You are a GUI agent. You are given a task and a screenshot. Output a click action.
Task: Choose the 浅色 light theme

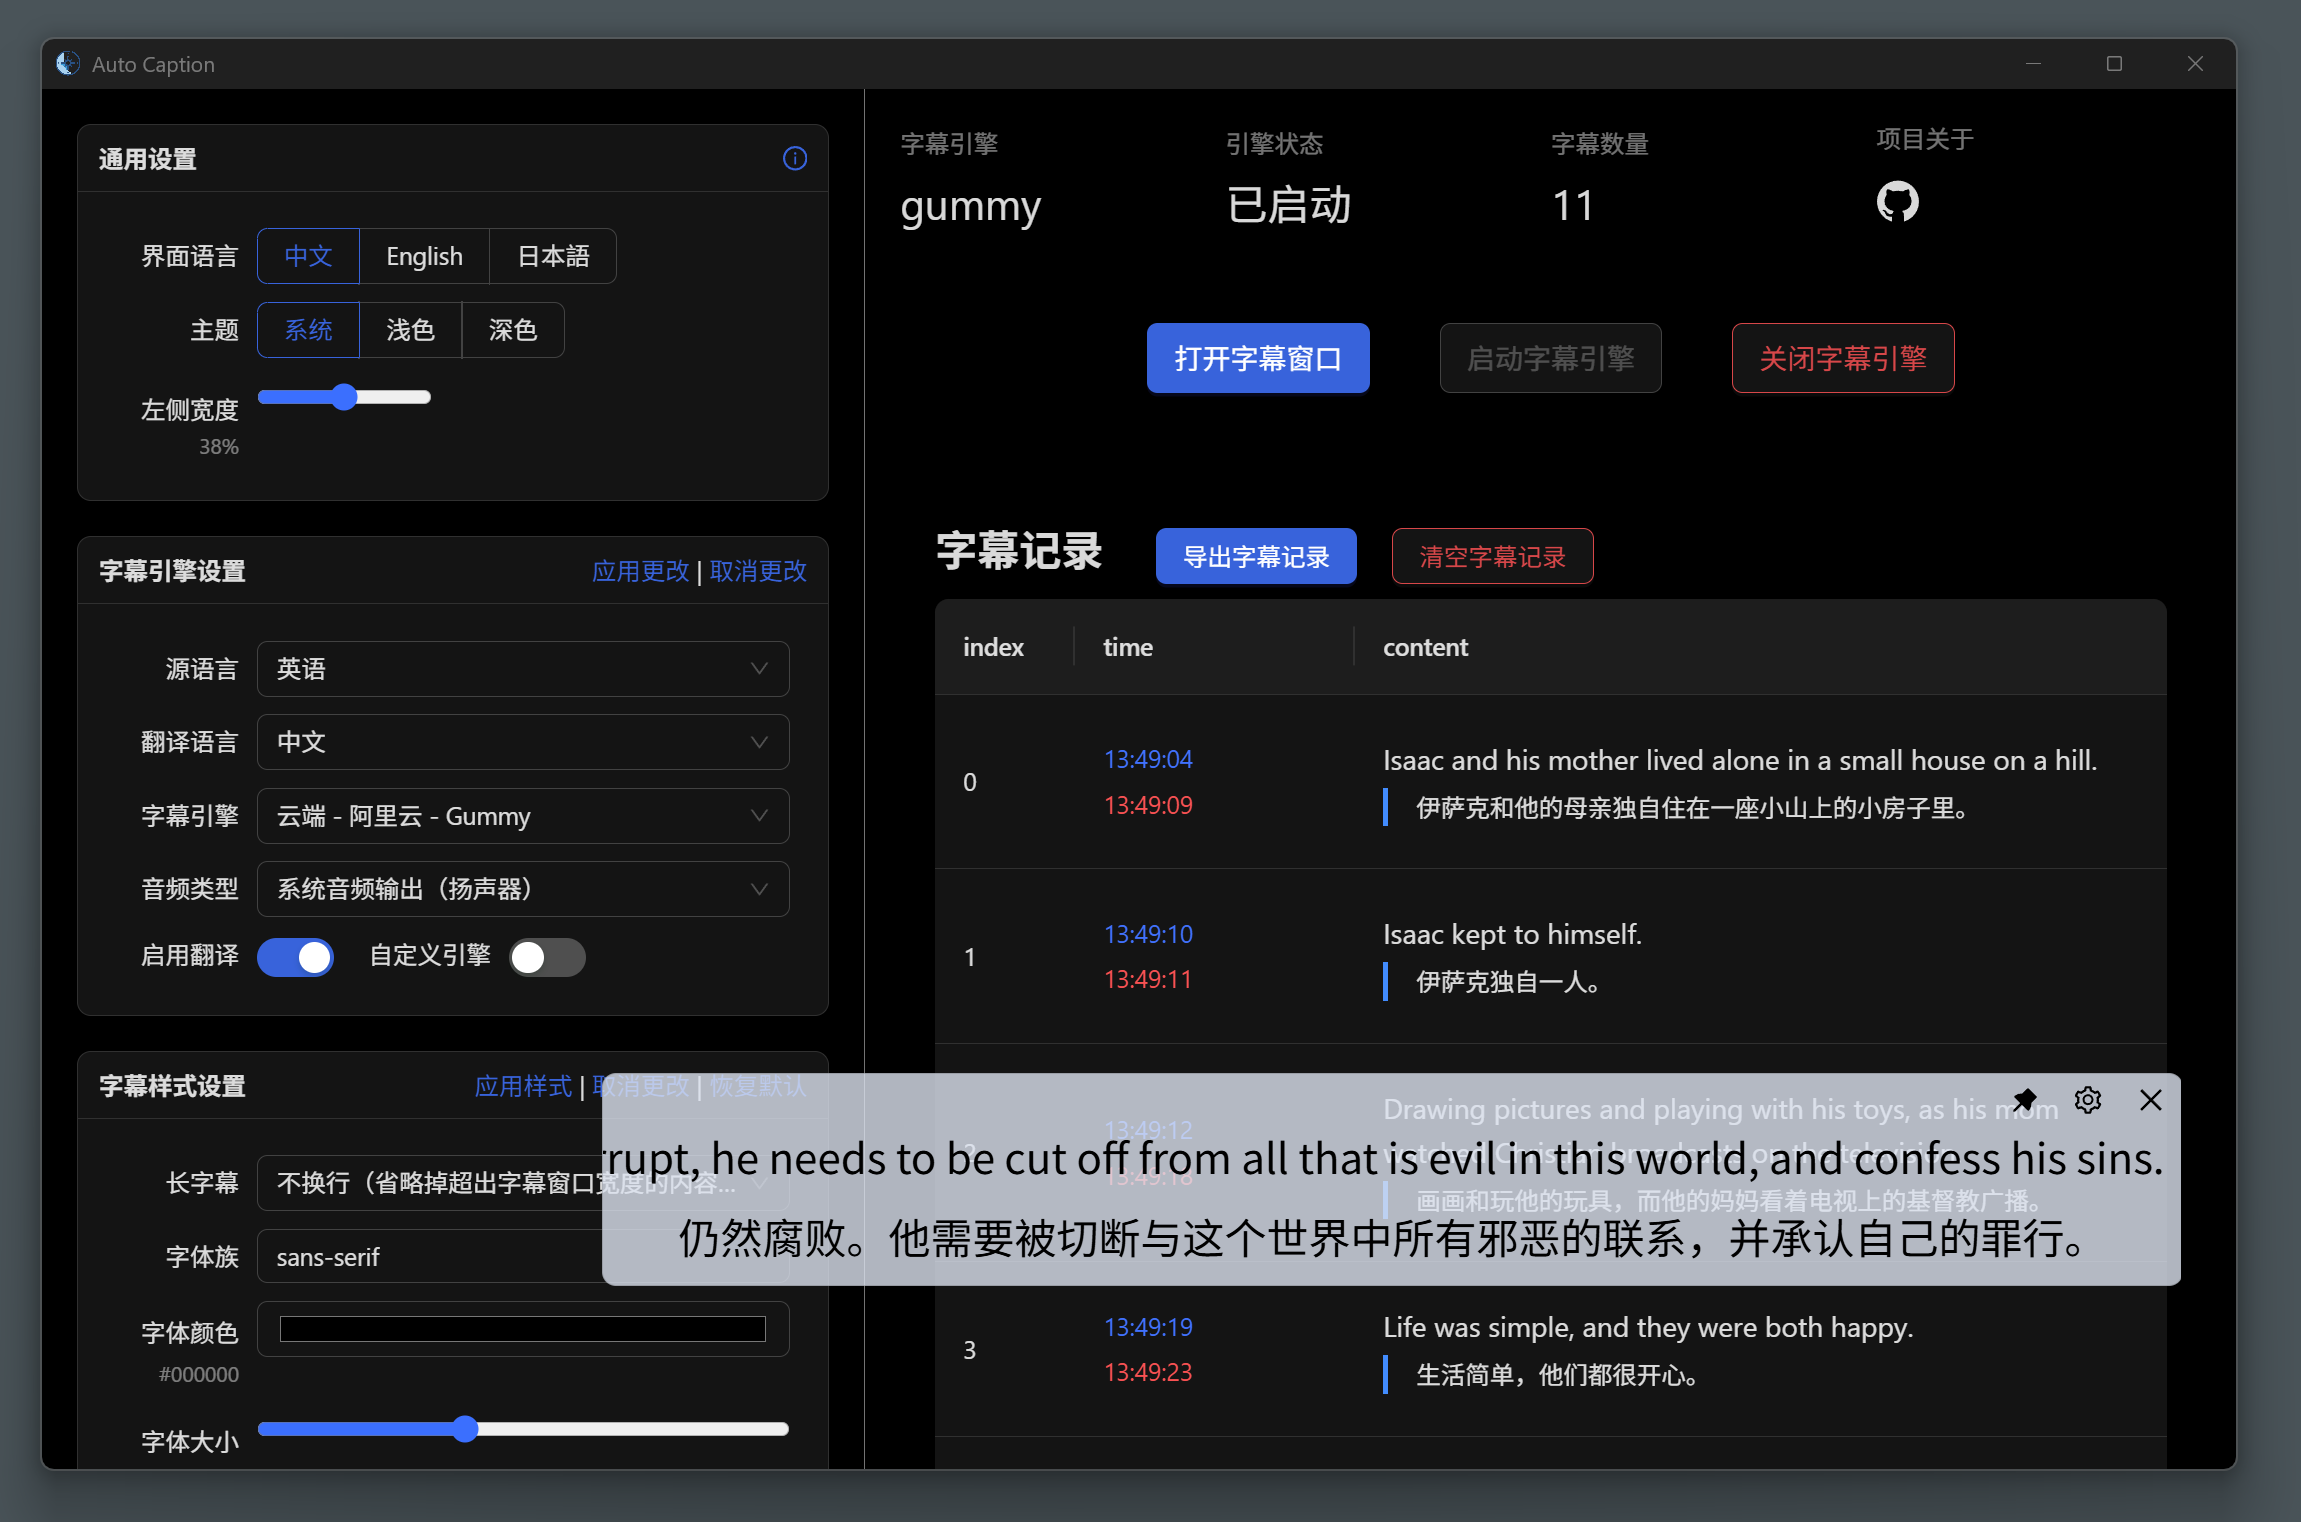(x=410, y=330)
